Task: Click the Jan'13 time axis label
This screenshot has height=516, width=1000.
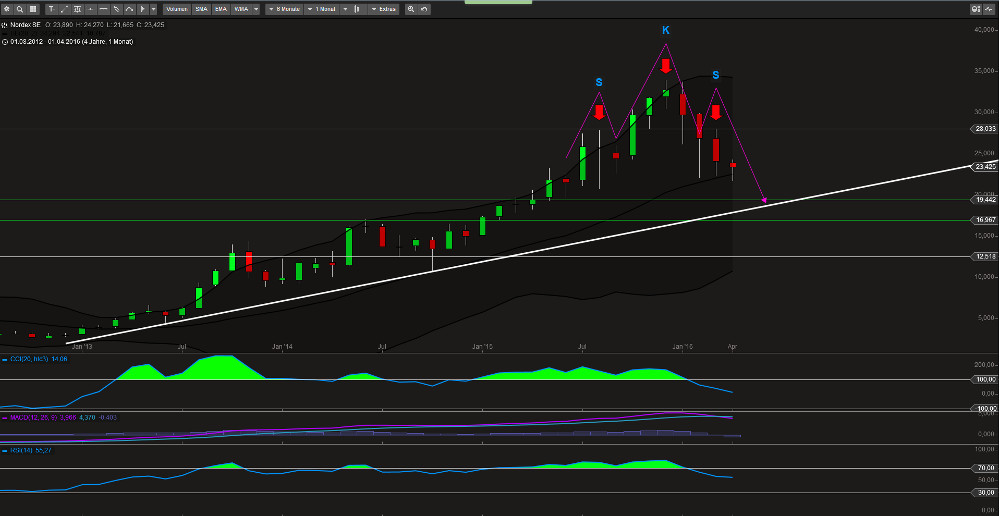Action: click(82, 347)
